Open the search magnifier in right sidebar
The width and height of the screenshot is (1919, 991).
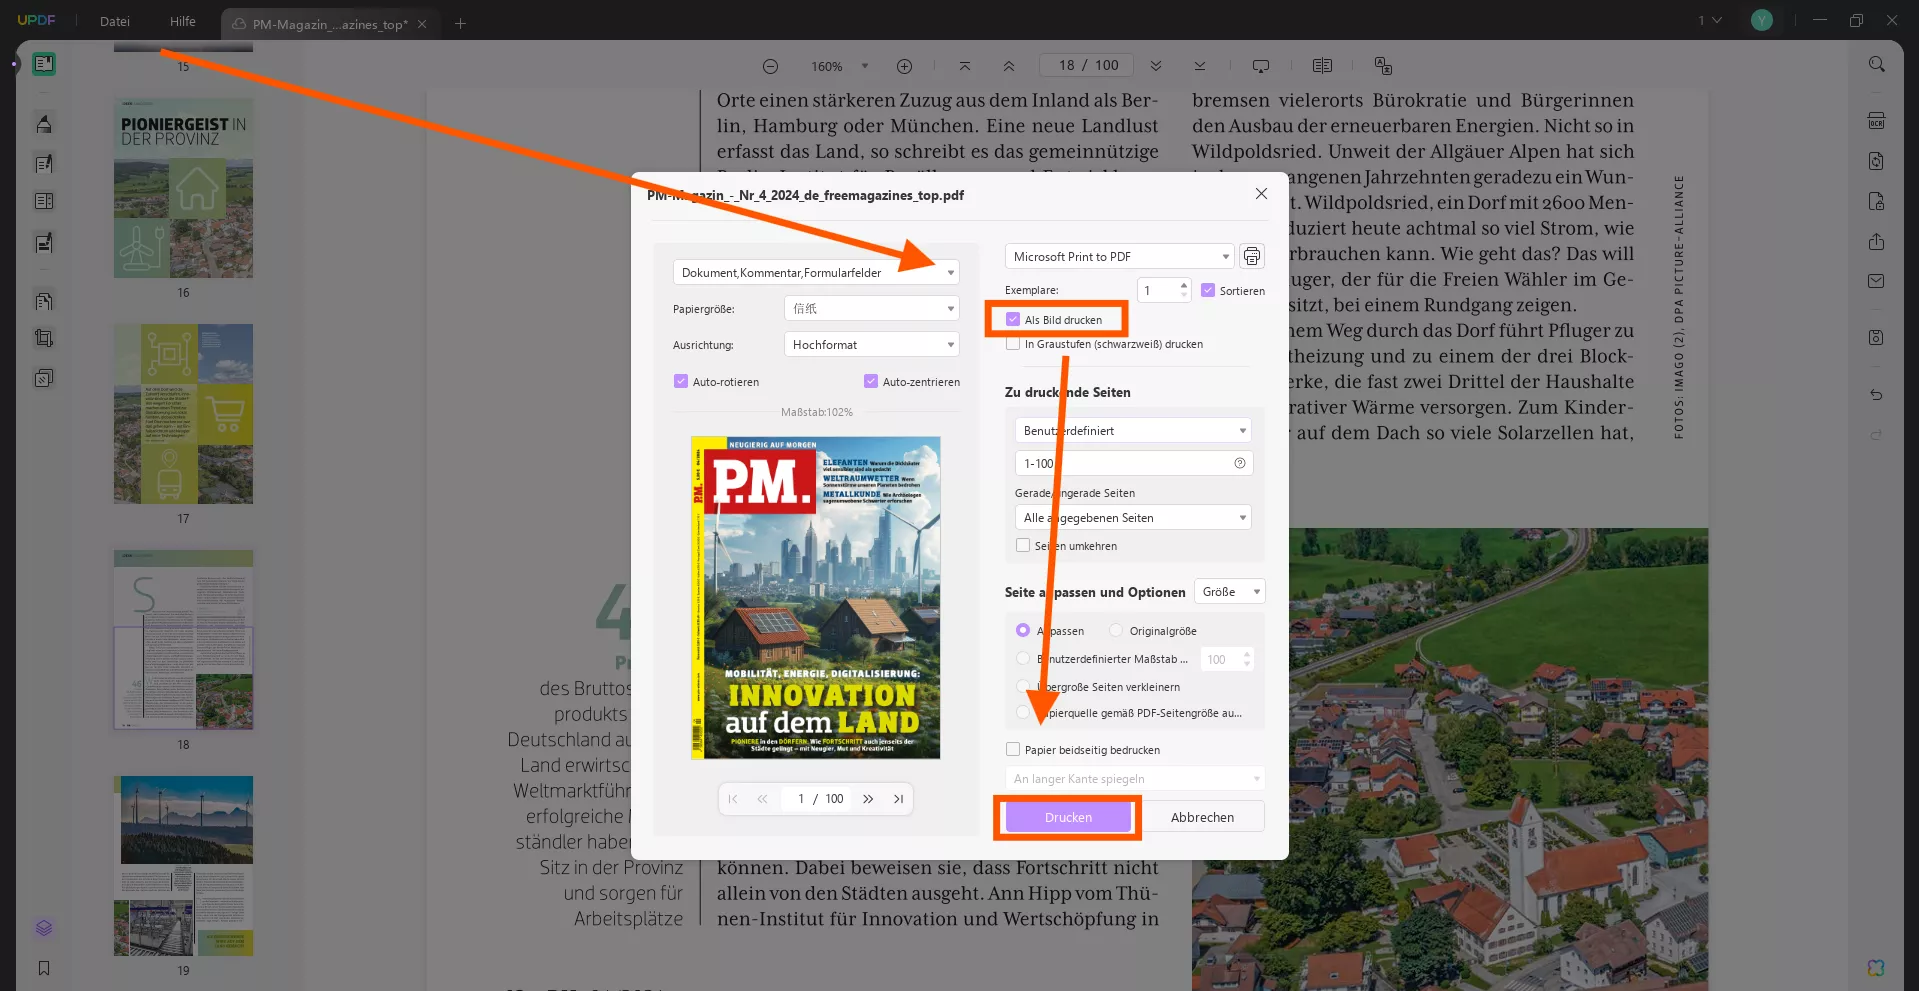coord(1877,64)
